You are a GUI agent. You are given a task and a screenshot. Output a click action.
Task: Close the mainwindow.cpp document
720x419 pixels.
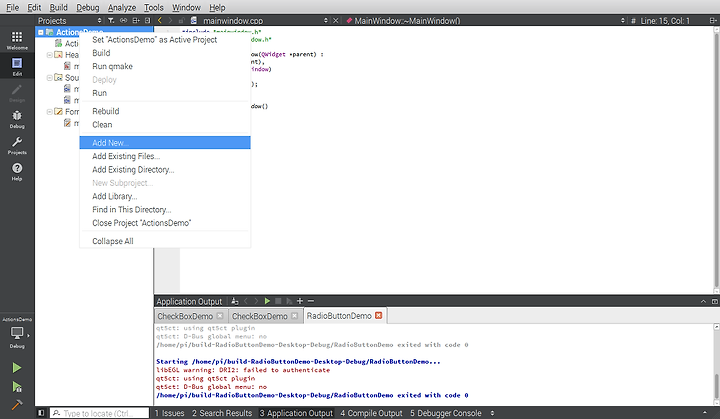[x=336, y=20]
